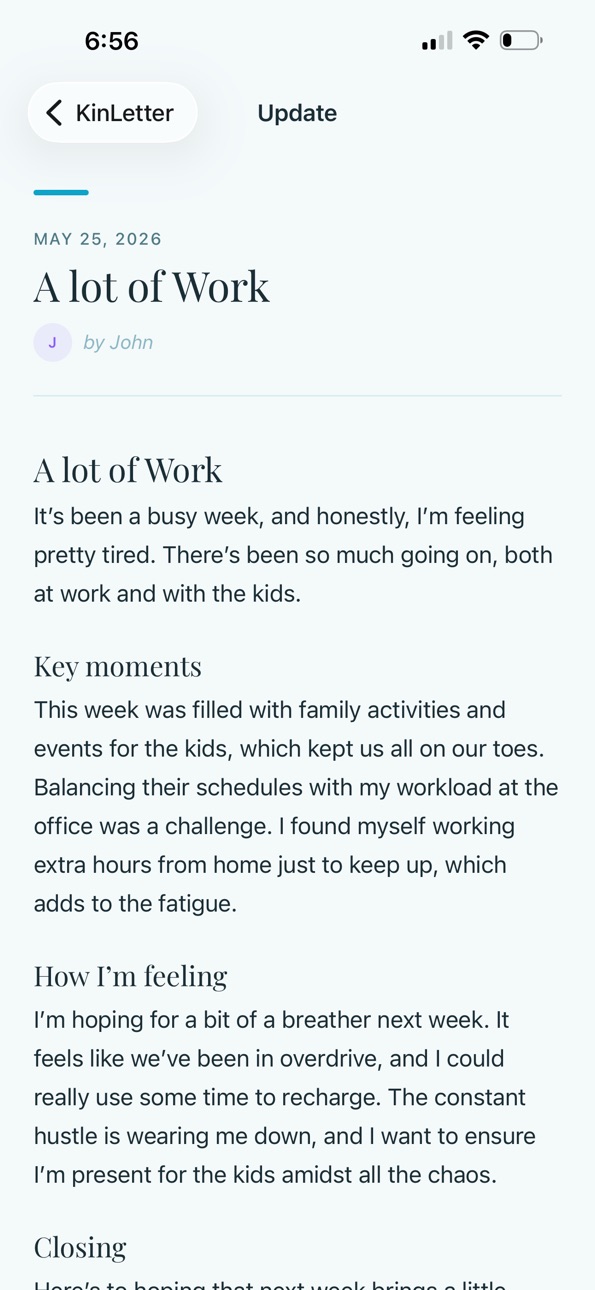Viewport: 595px width, 1290px height.
Task: Tap the Update title in header
Action: pyautogui.click(x=297, y=113)
